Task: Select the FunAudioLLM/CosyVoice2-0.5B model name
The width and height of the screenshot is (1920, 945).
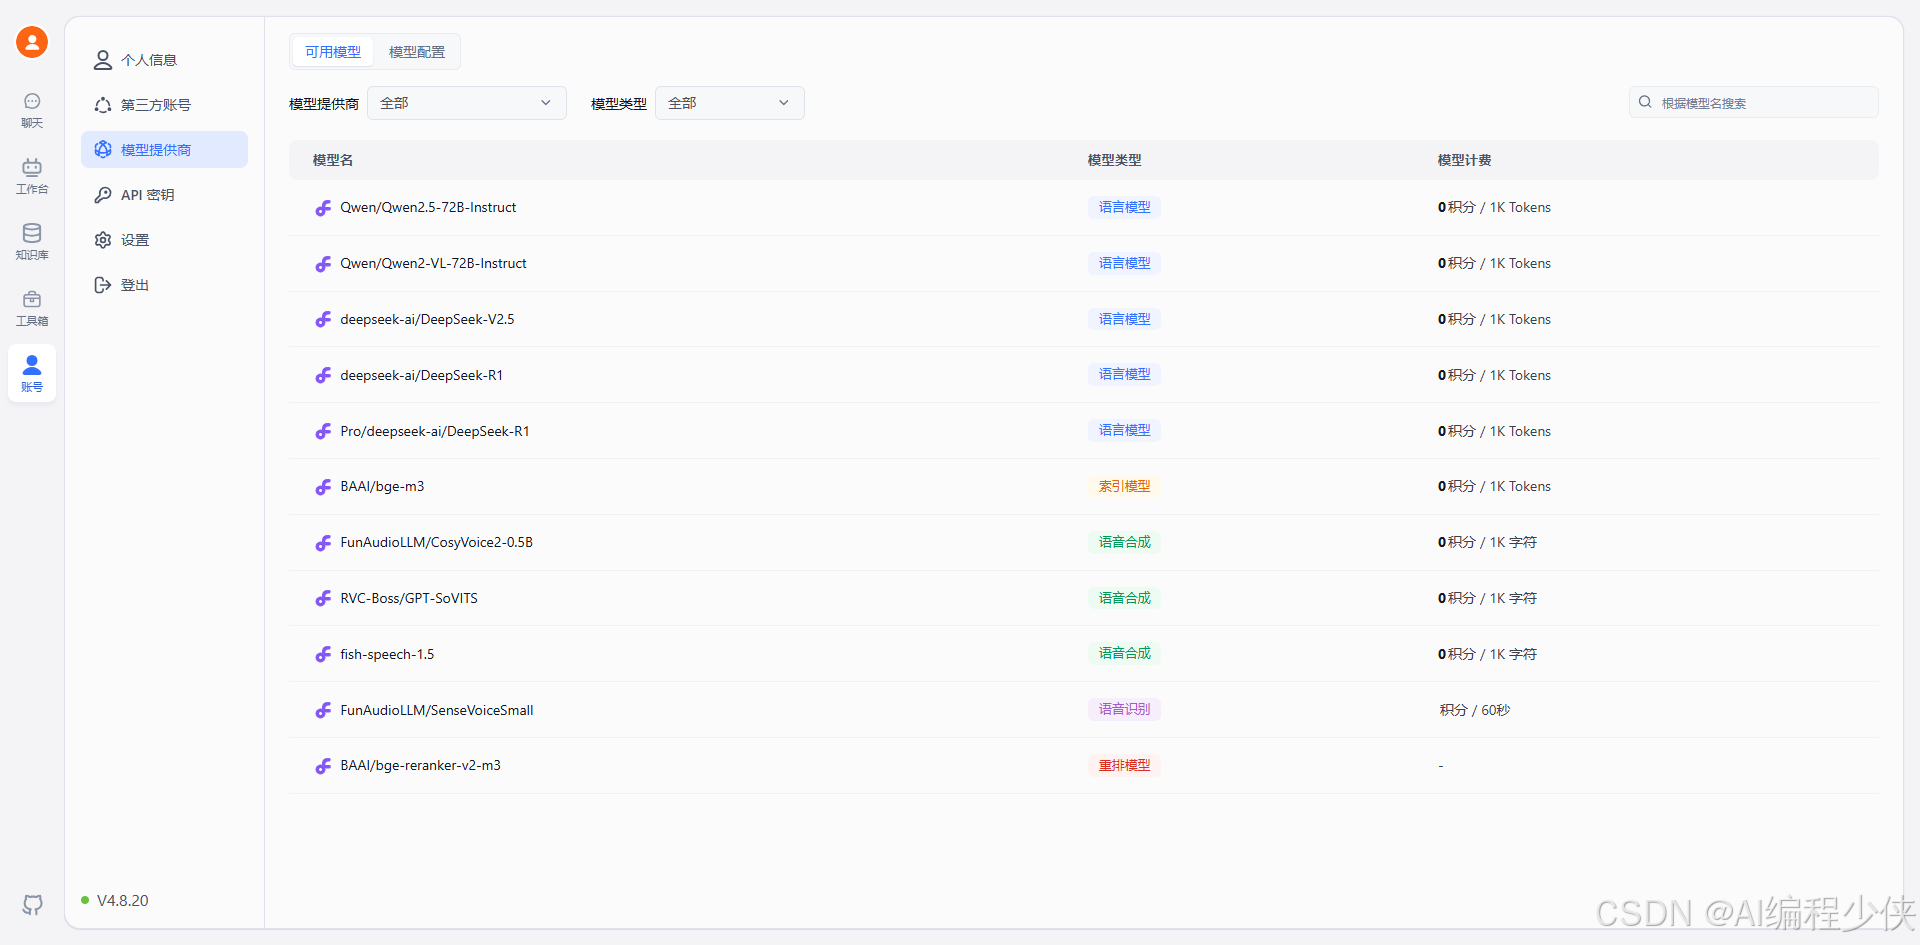Action: click(436, 542)
